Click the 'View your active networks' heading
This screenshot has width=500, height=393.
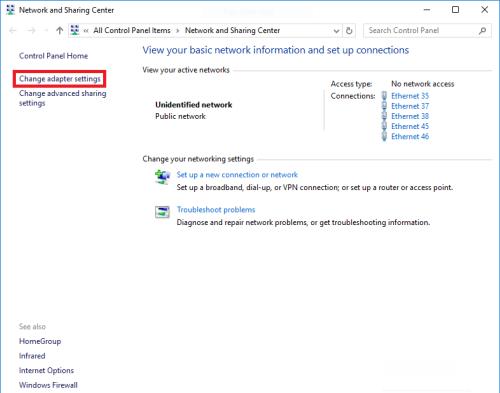pyautogui.click(x=186, y=70)
